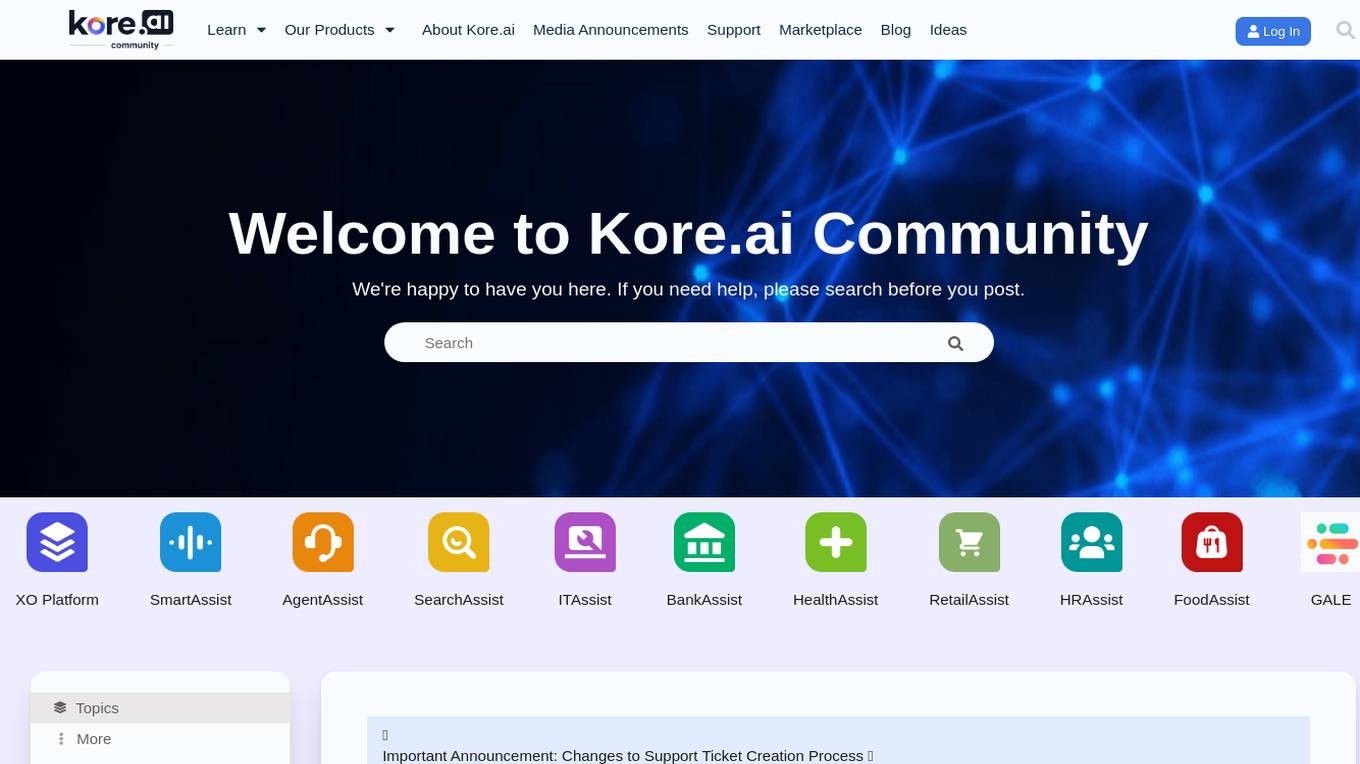Click the header search magnifier icon
This screenshot has width=1360, height=764.
1345,30
